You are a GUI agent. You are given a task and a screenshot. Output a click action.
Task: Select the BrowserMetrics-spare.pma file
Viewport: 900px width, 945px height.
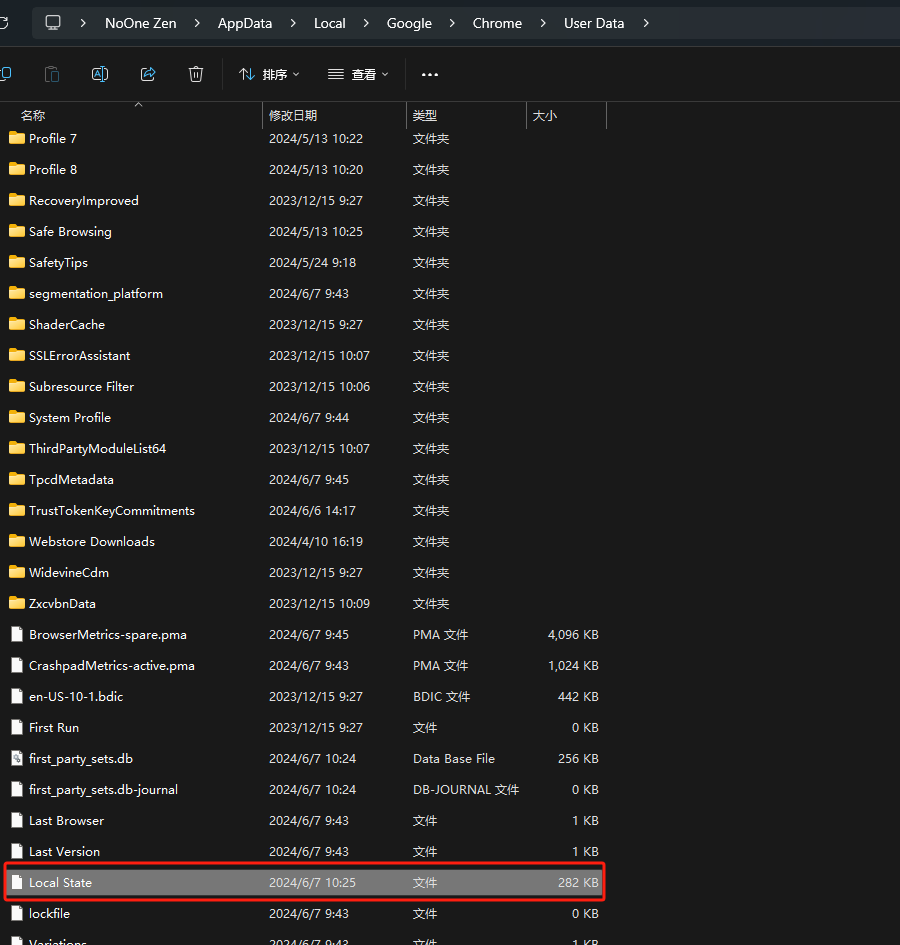107,635
